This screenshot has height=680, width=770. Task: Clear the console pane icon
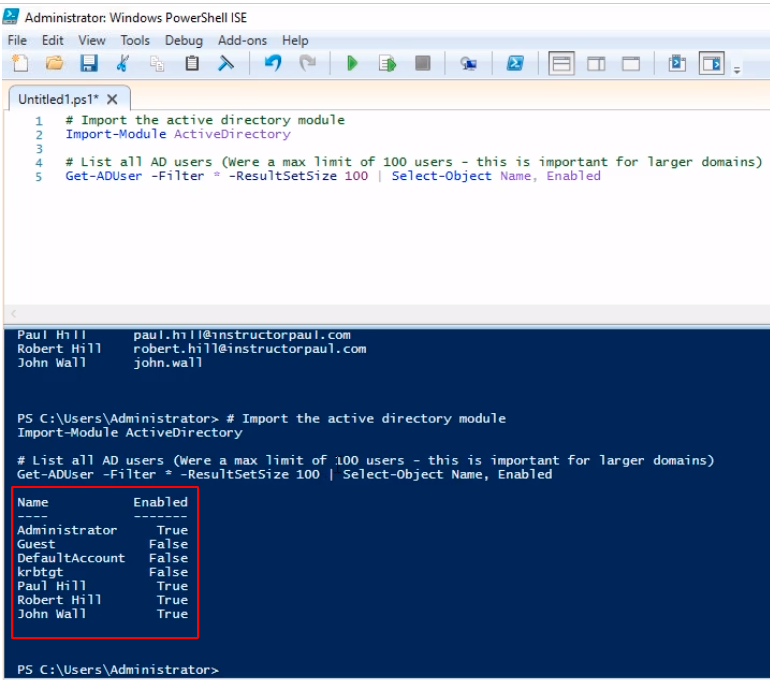(225, 63)
